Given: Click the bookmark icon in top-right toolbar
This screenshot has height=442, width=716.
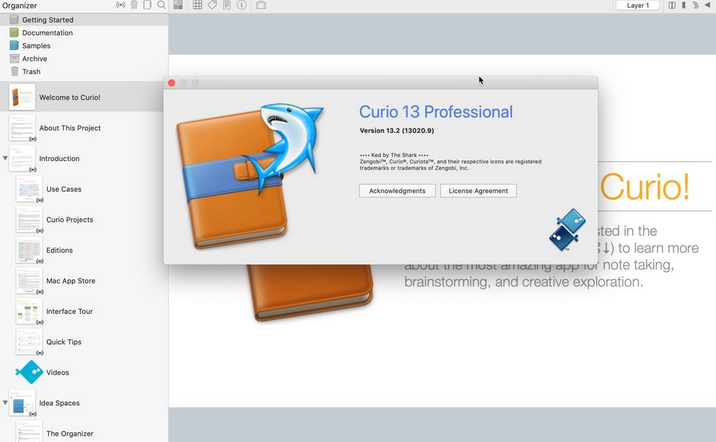Looking at the screenshot, I should [x=684, y=5].
